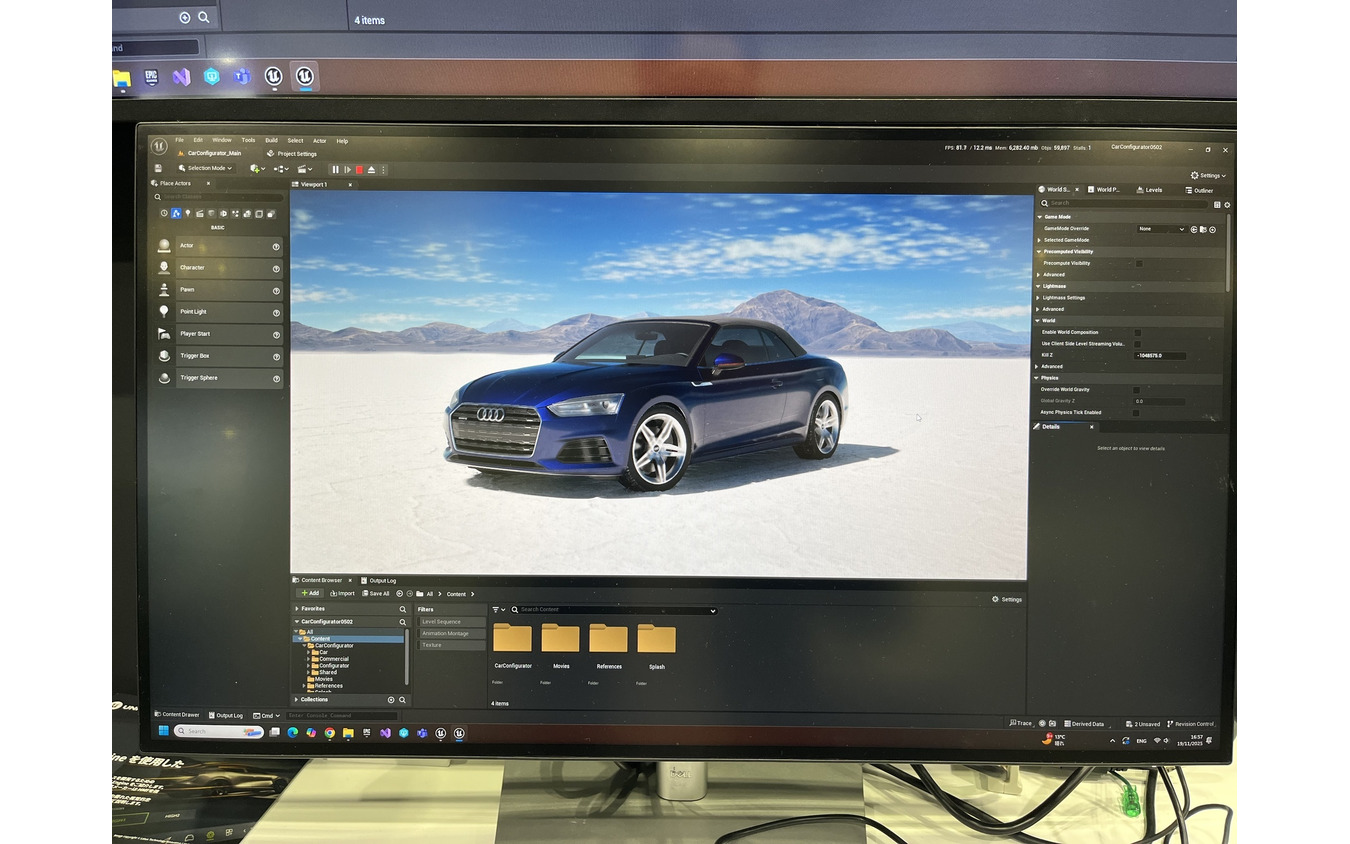Click the Recently Placed clock icon in Place Actors
The height and width of the screenshot is (844, 1350).
tap(164, 214)
